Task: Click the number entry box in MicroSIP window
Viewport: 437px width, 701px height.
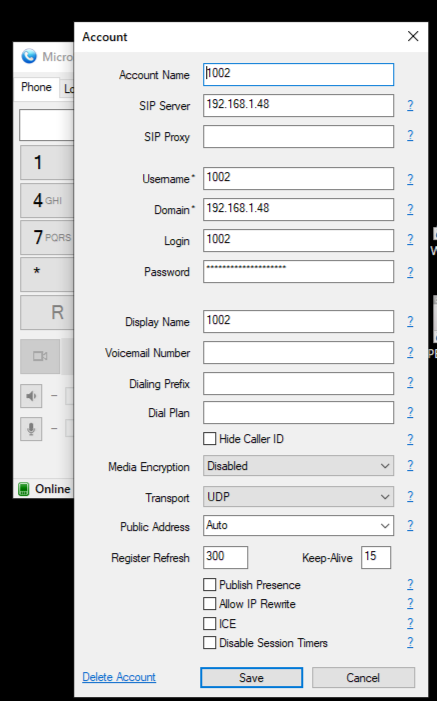Action: pyautogui.click(x=47, y=125)
